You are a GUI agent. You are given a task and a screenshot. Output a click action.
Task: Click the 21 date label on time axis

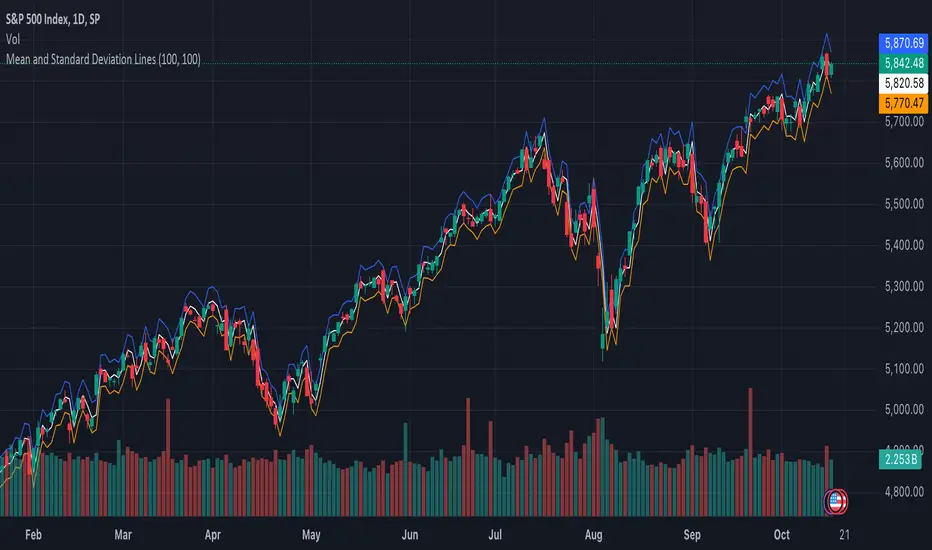tap(844, 535)
